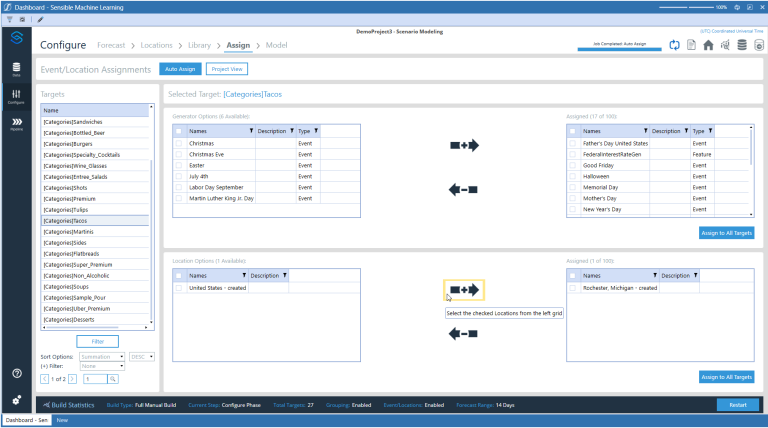The width and height of the screenshot is (768, 428).
Task: Unassign generators using upper left arrow
Action: 464,189
